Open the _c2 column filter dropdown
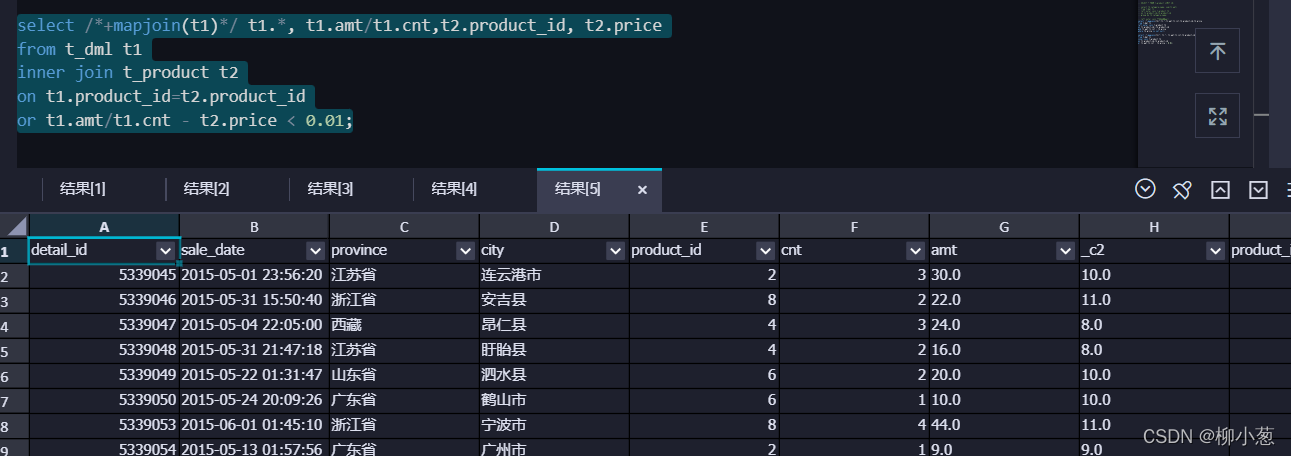 1215,250
